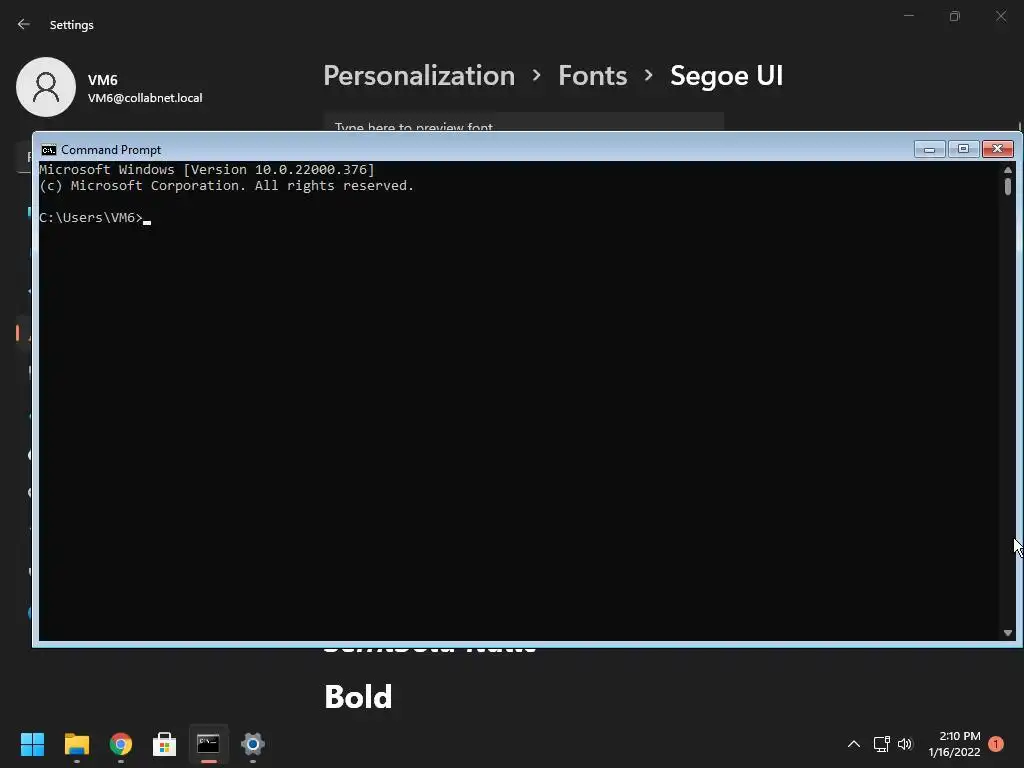
Task: Click the font preview text field
Action: pyautogui.click(x=524, y=121)
